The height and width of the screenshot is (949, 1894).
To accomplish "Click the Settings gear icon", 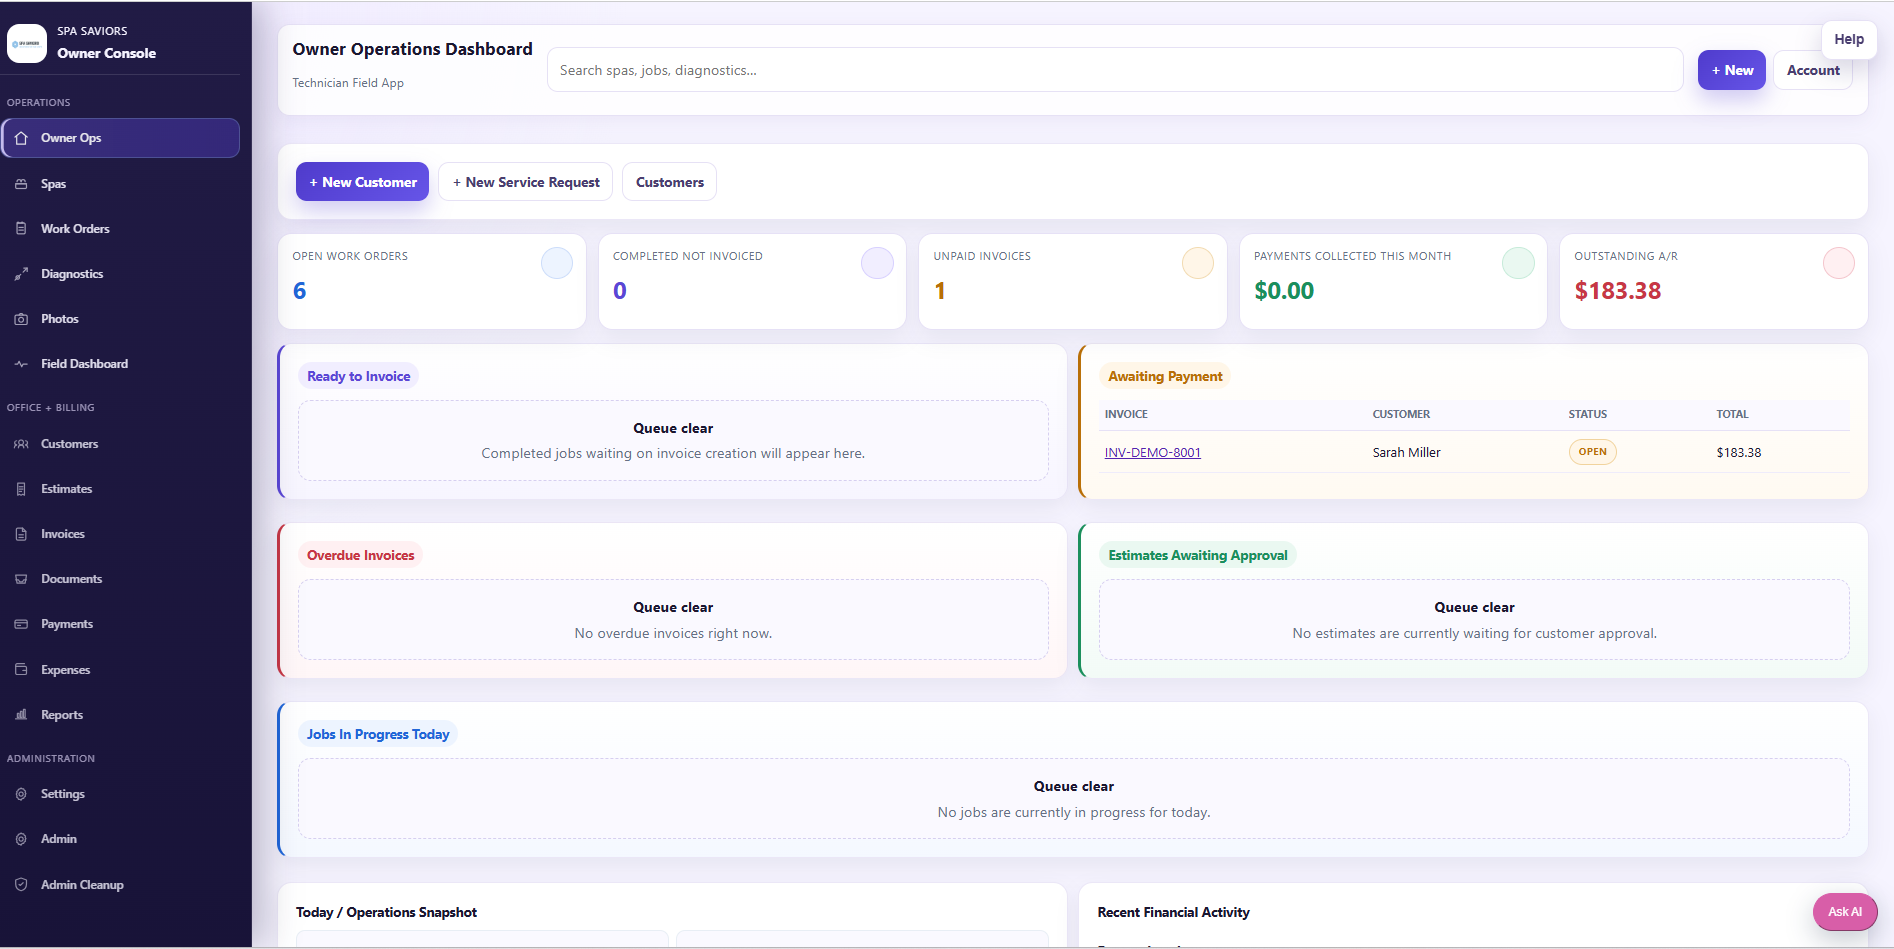I will point(21,794).
